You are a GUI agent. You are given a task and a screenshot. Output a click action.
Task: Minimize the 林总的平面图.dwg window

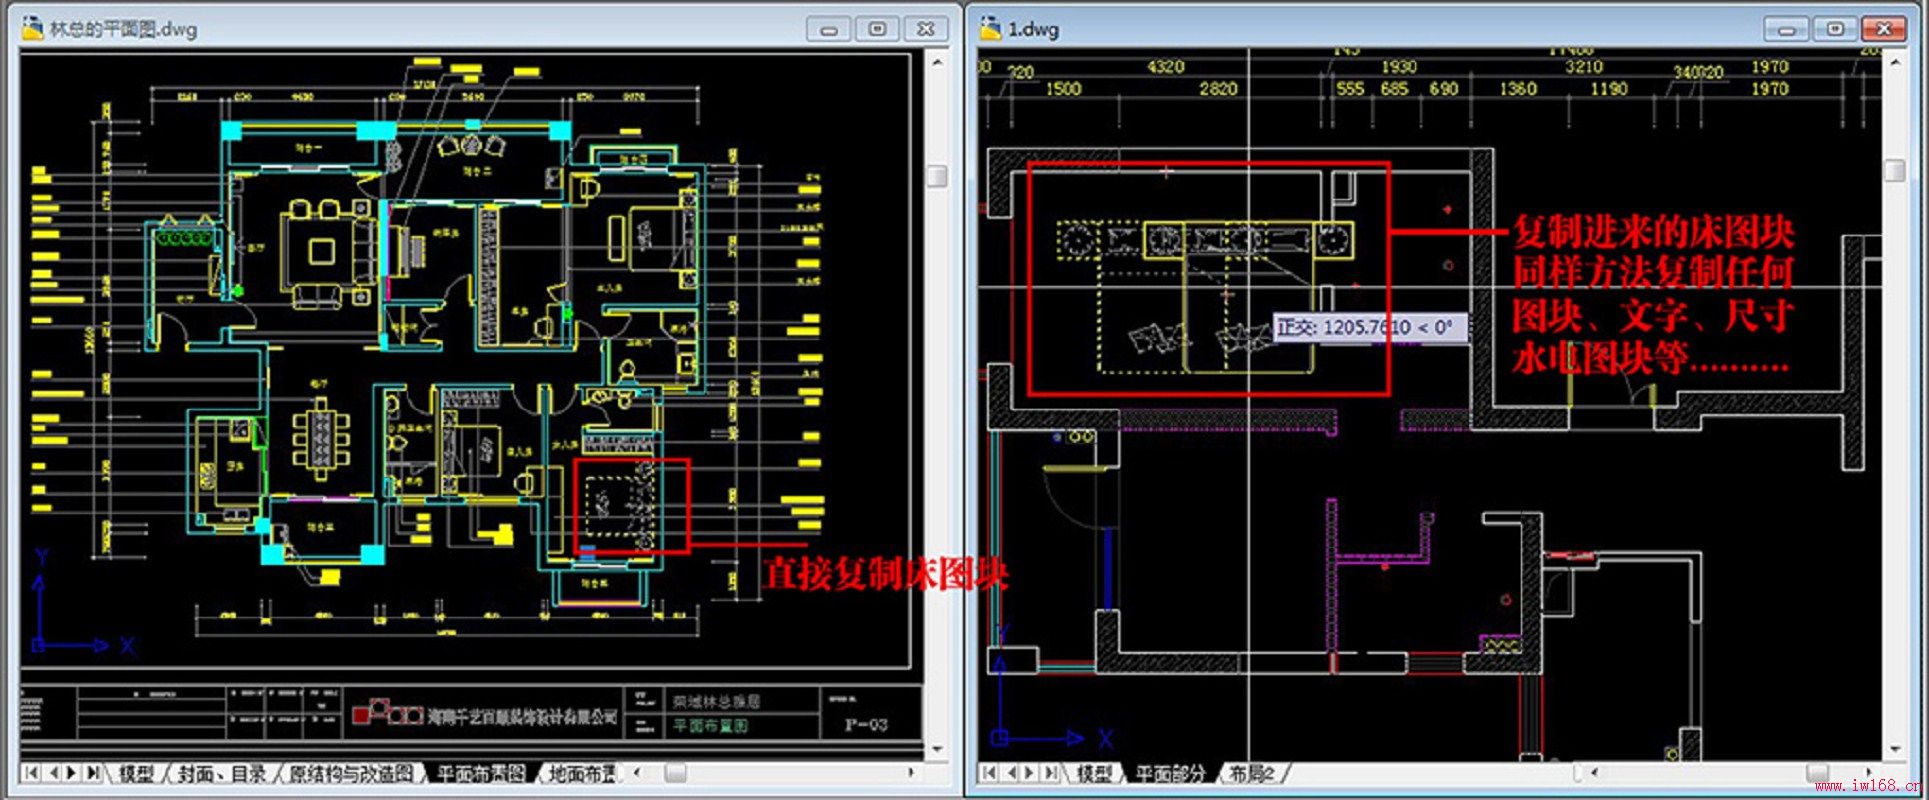pyautogui.click(x=829, y=29)
